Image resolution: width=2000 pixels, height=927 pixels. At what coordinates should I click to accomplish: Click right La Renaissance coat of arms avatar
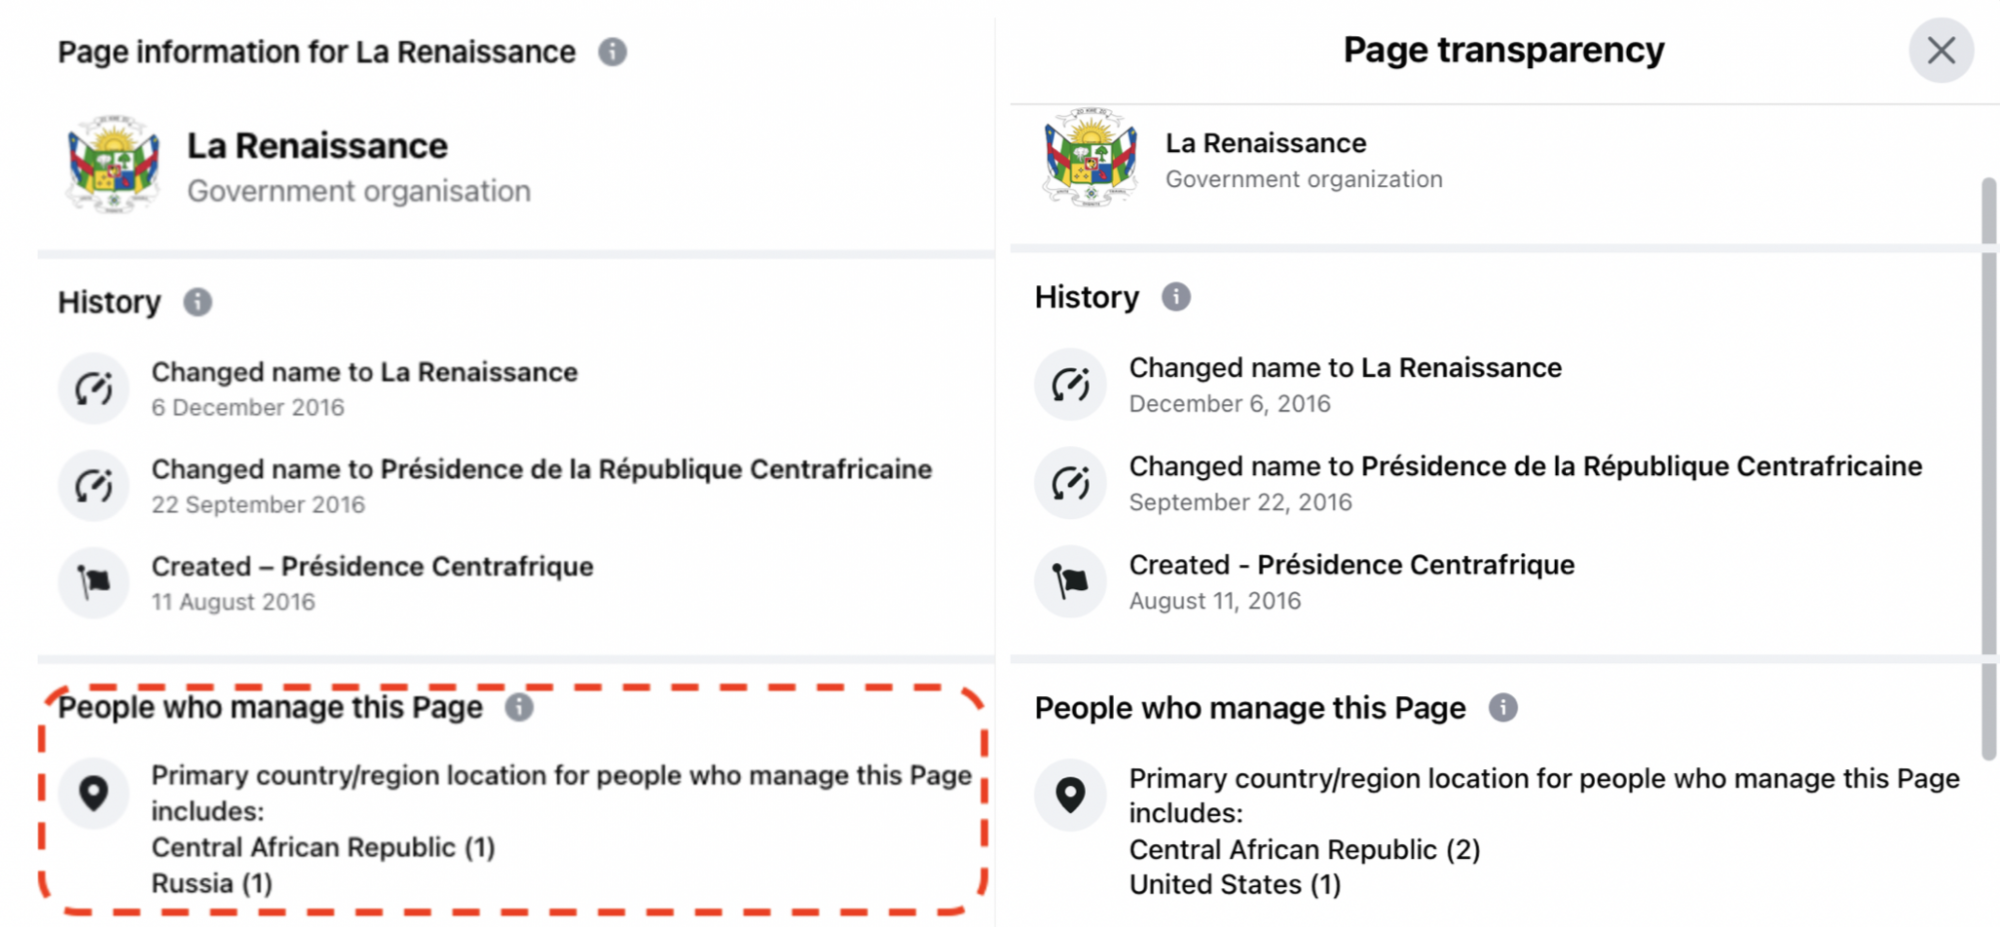pyautogui.click(x=1090, y=158)
